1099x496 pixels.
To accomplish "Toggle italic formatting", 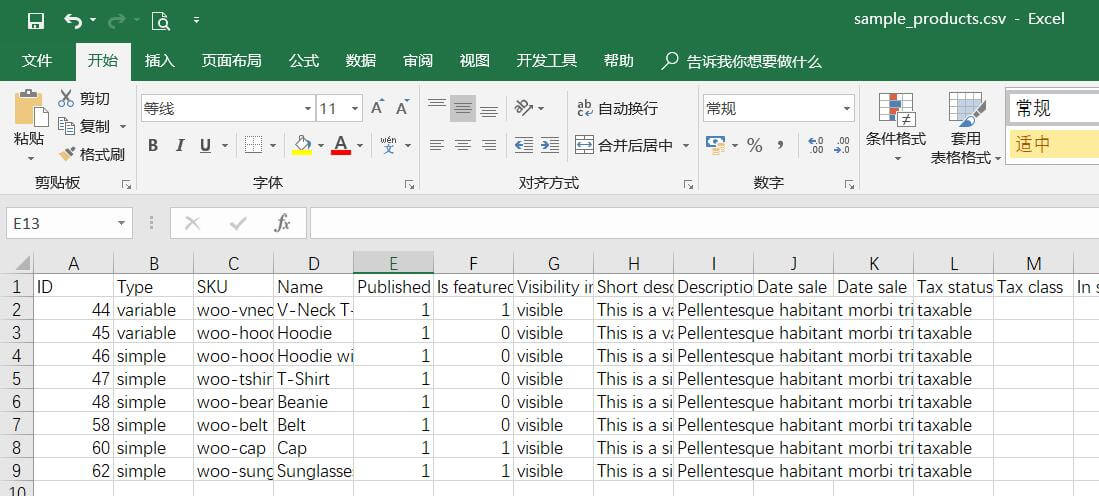I will (180, 145).
